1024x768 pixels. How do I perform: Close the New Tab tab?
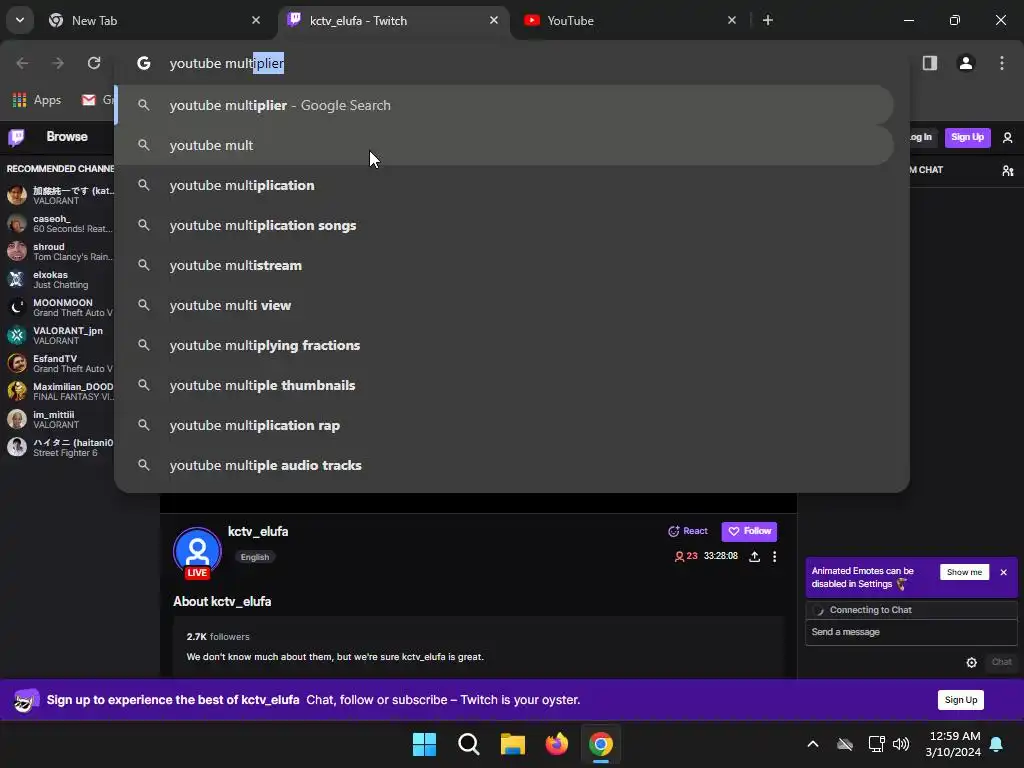tap(256, 20)
